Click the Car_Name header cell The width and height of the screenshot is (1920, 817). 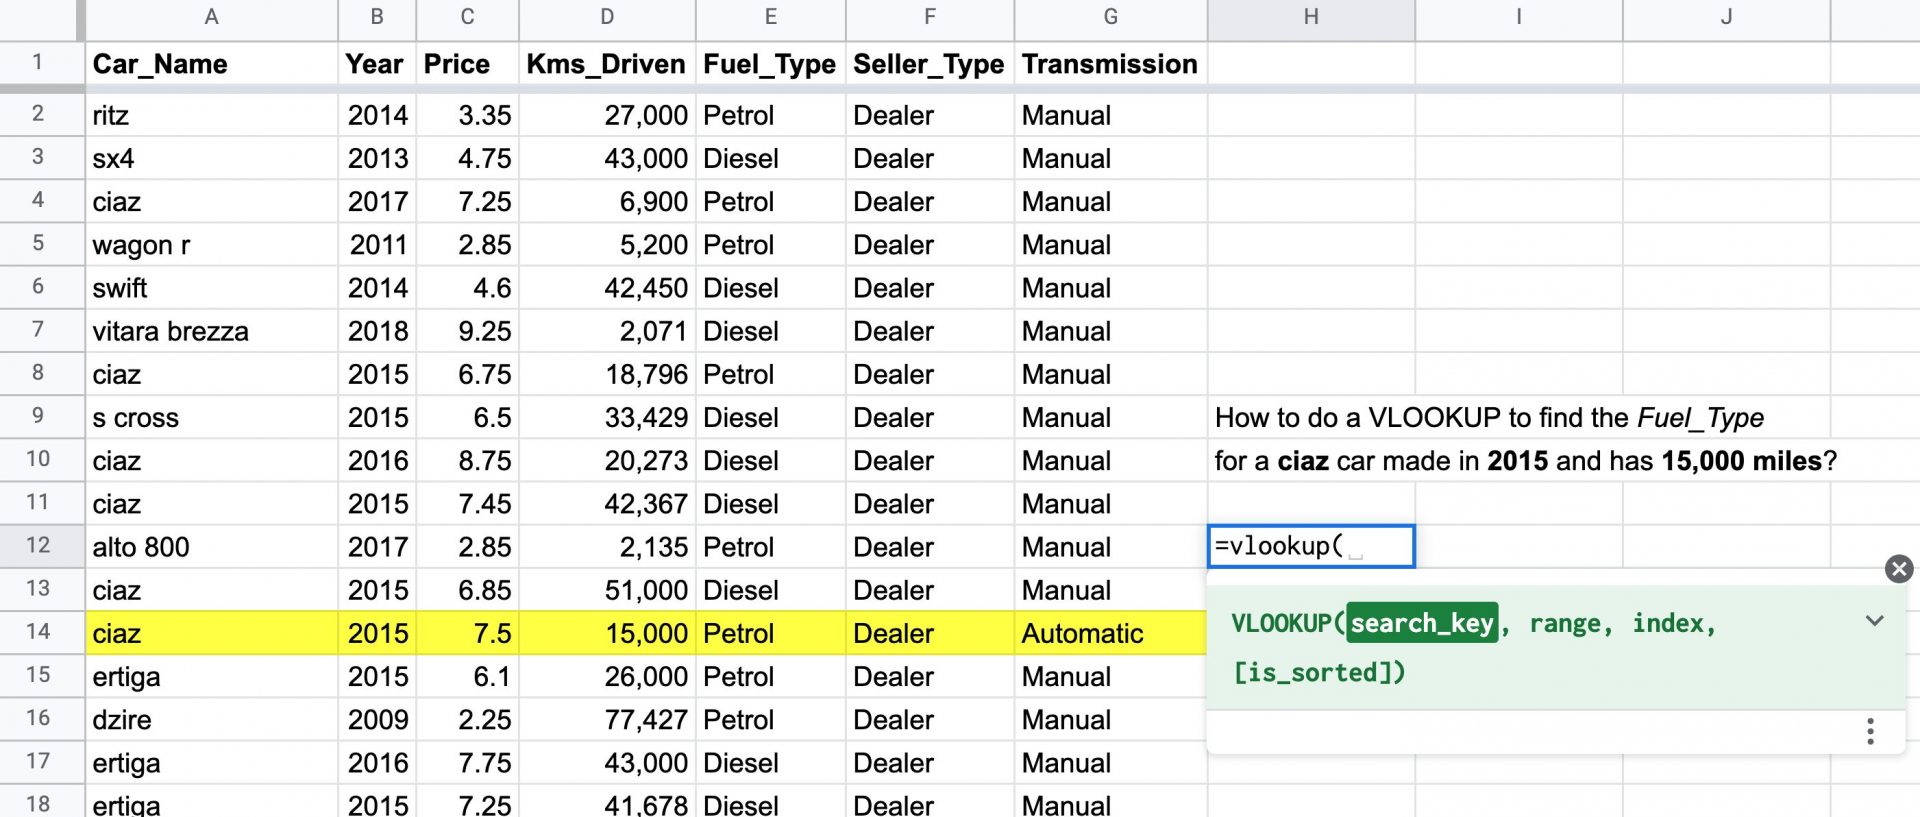211,64
